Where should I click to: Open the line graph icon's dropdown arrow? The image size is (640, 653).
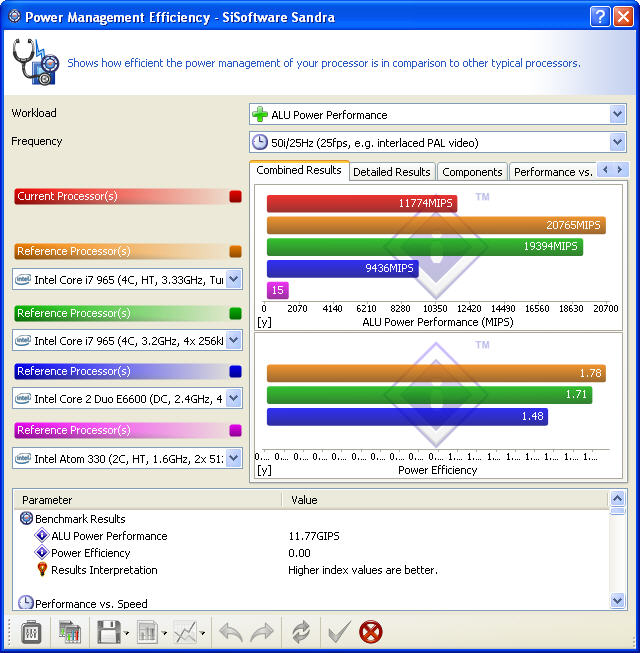(202, 633)
